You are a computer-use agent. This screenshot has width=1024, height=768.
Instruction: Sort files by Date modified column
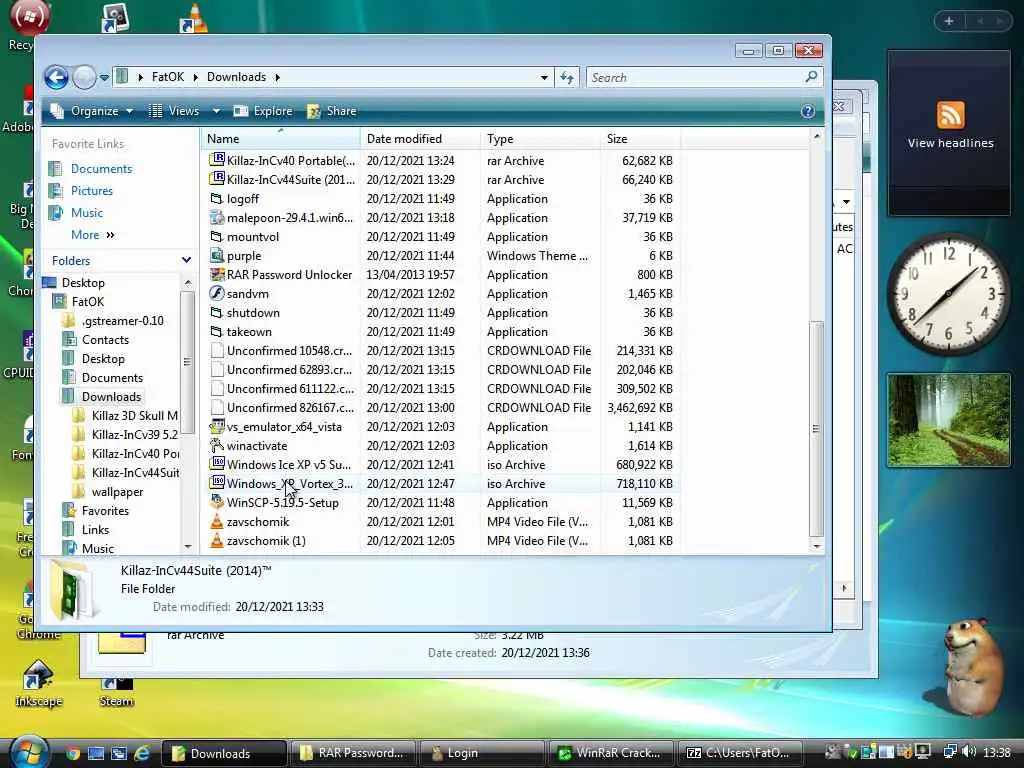click(420, 138)
